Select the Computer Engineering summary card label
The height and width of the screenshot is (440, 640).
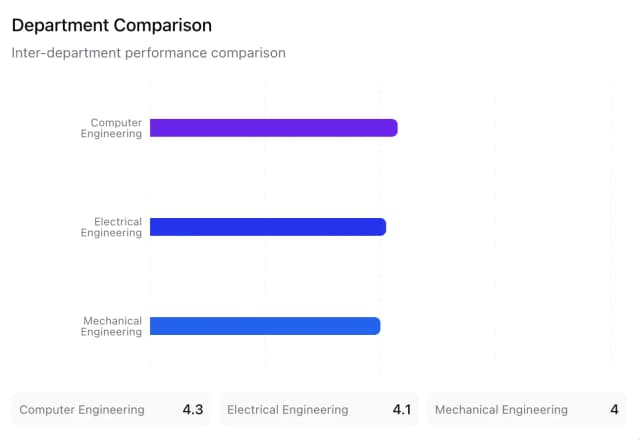82,410
